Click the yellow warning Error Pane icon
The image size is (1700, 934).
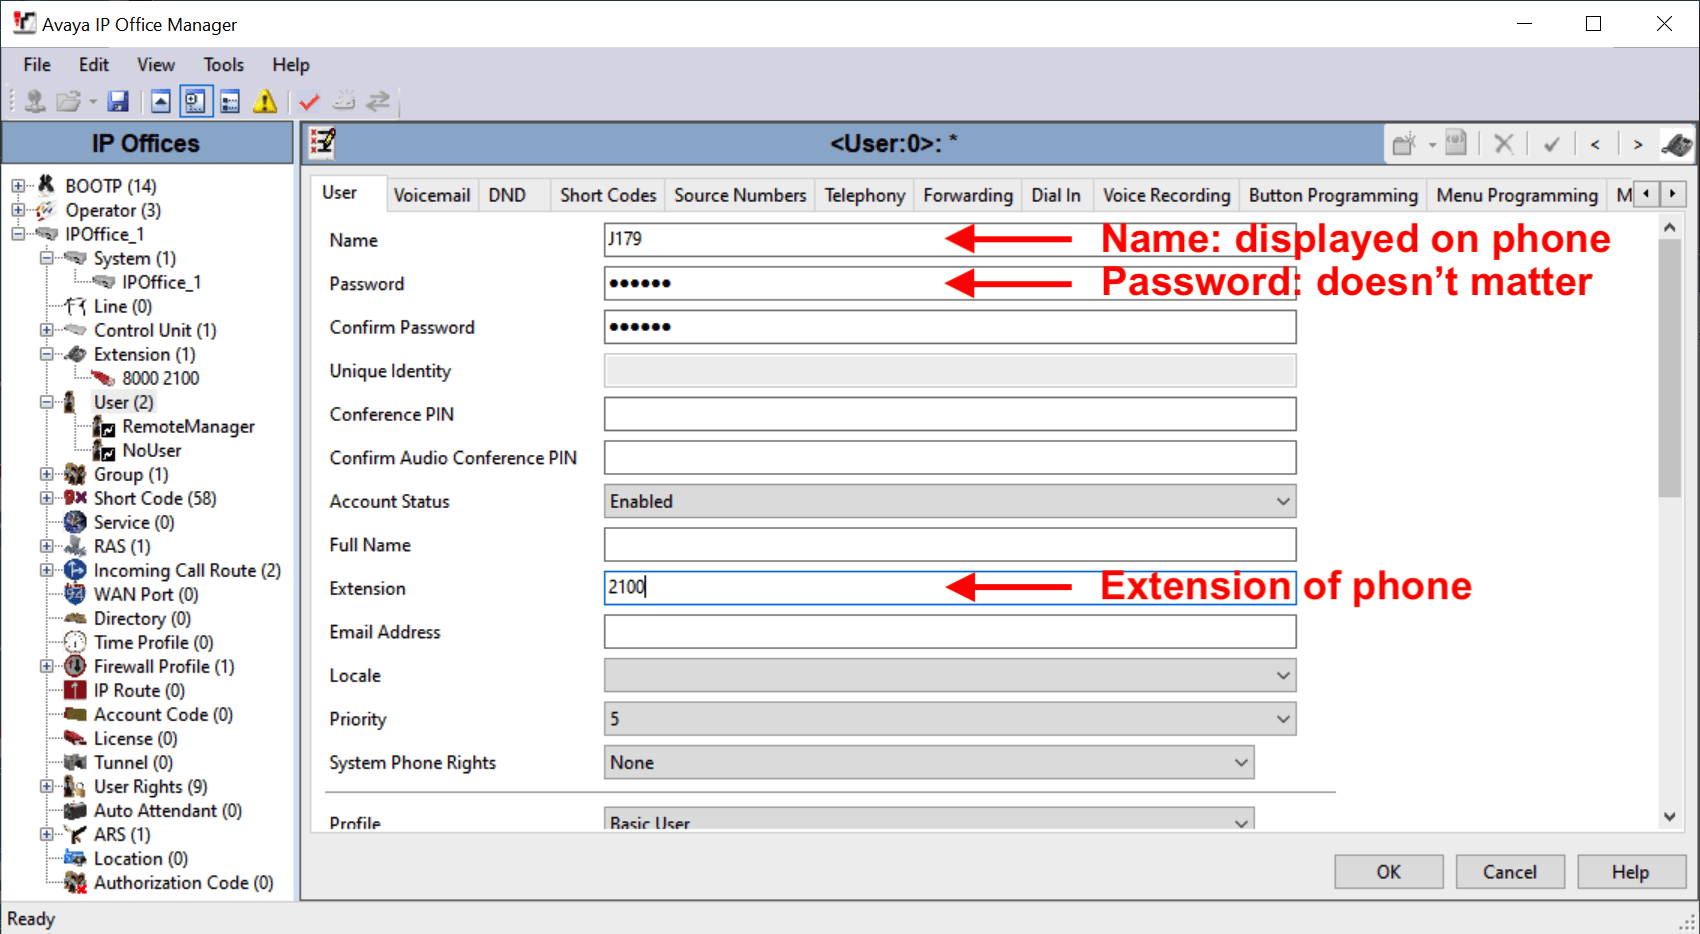click(265, 101)
